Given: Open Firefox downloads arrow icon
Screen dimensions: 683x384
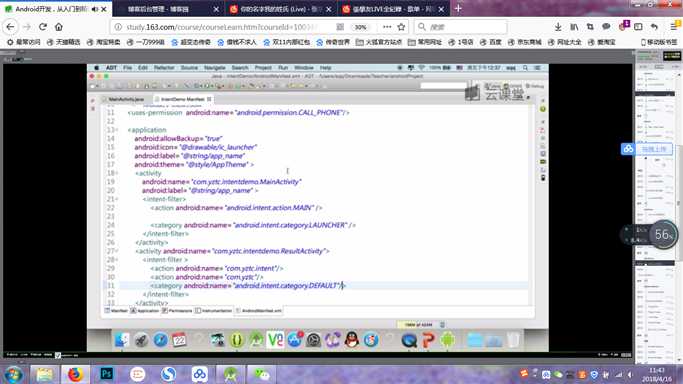Looking at the screenshot, I should click(x=558, y=27).
